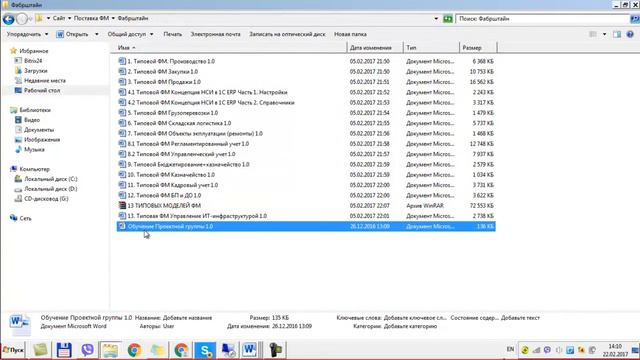Click the icon of 11. Типовой ФМ Кадровый учет
Viewport: 640px width, 360px height.
[x=122, y=185]
